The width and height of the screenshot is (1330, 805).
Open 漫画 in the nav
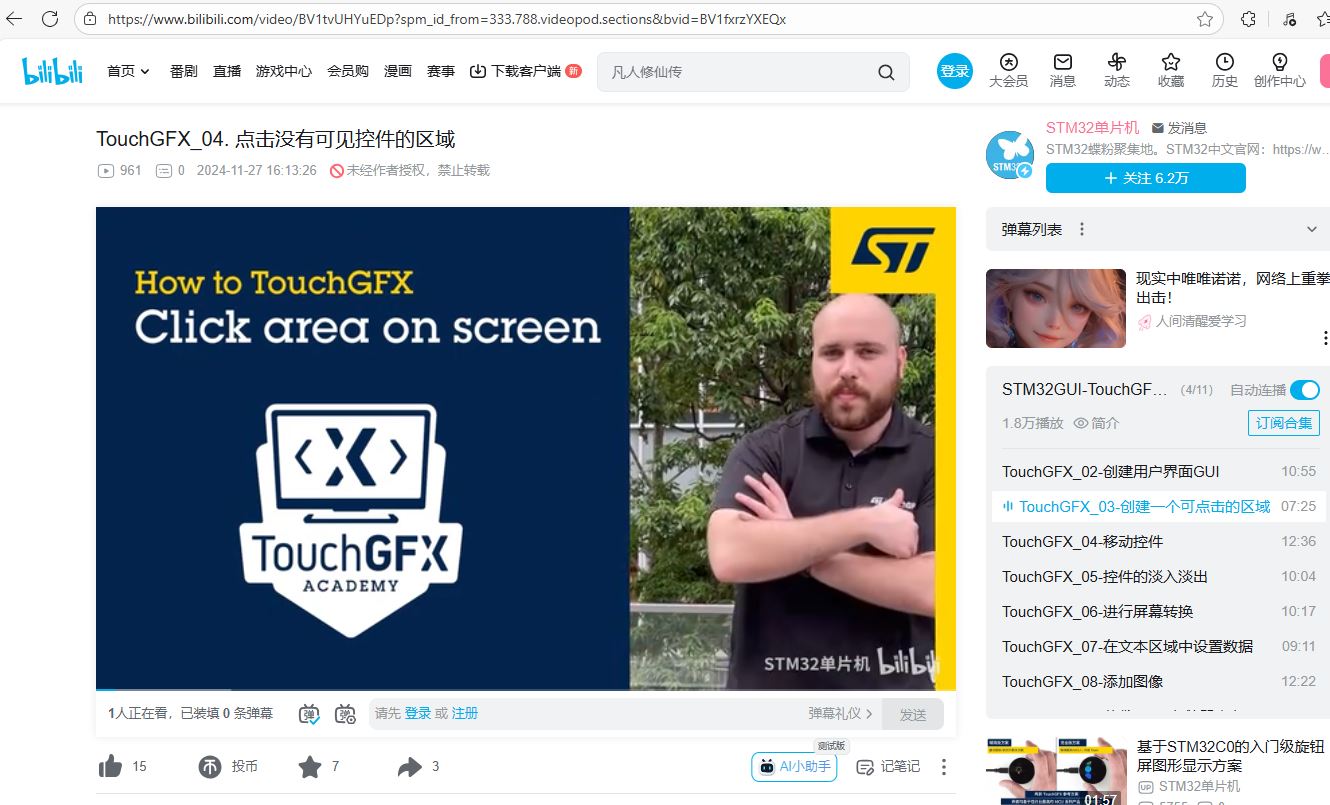(x=398, y=71)
